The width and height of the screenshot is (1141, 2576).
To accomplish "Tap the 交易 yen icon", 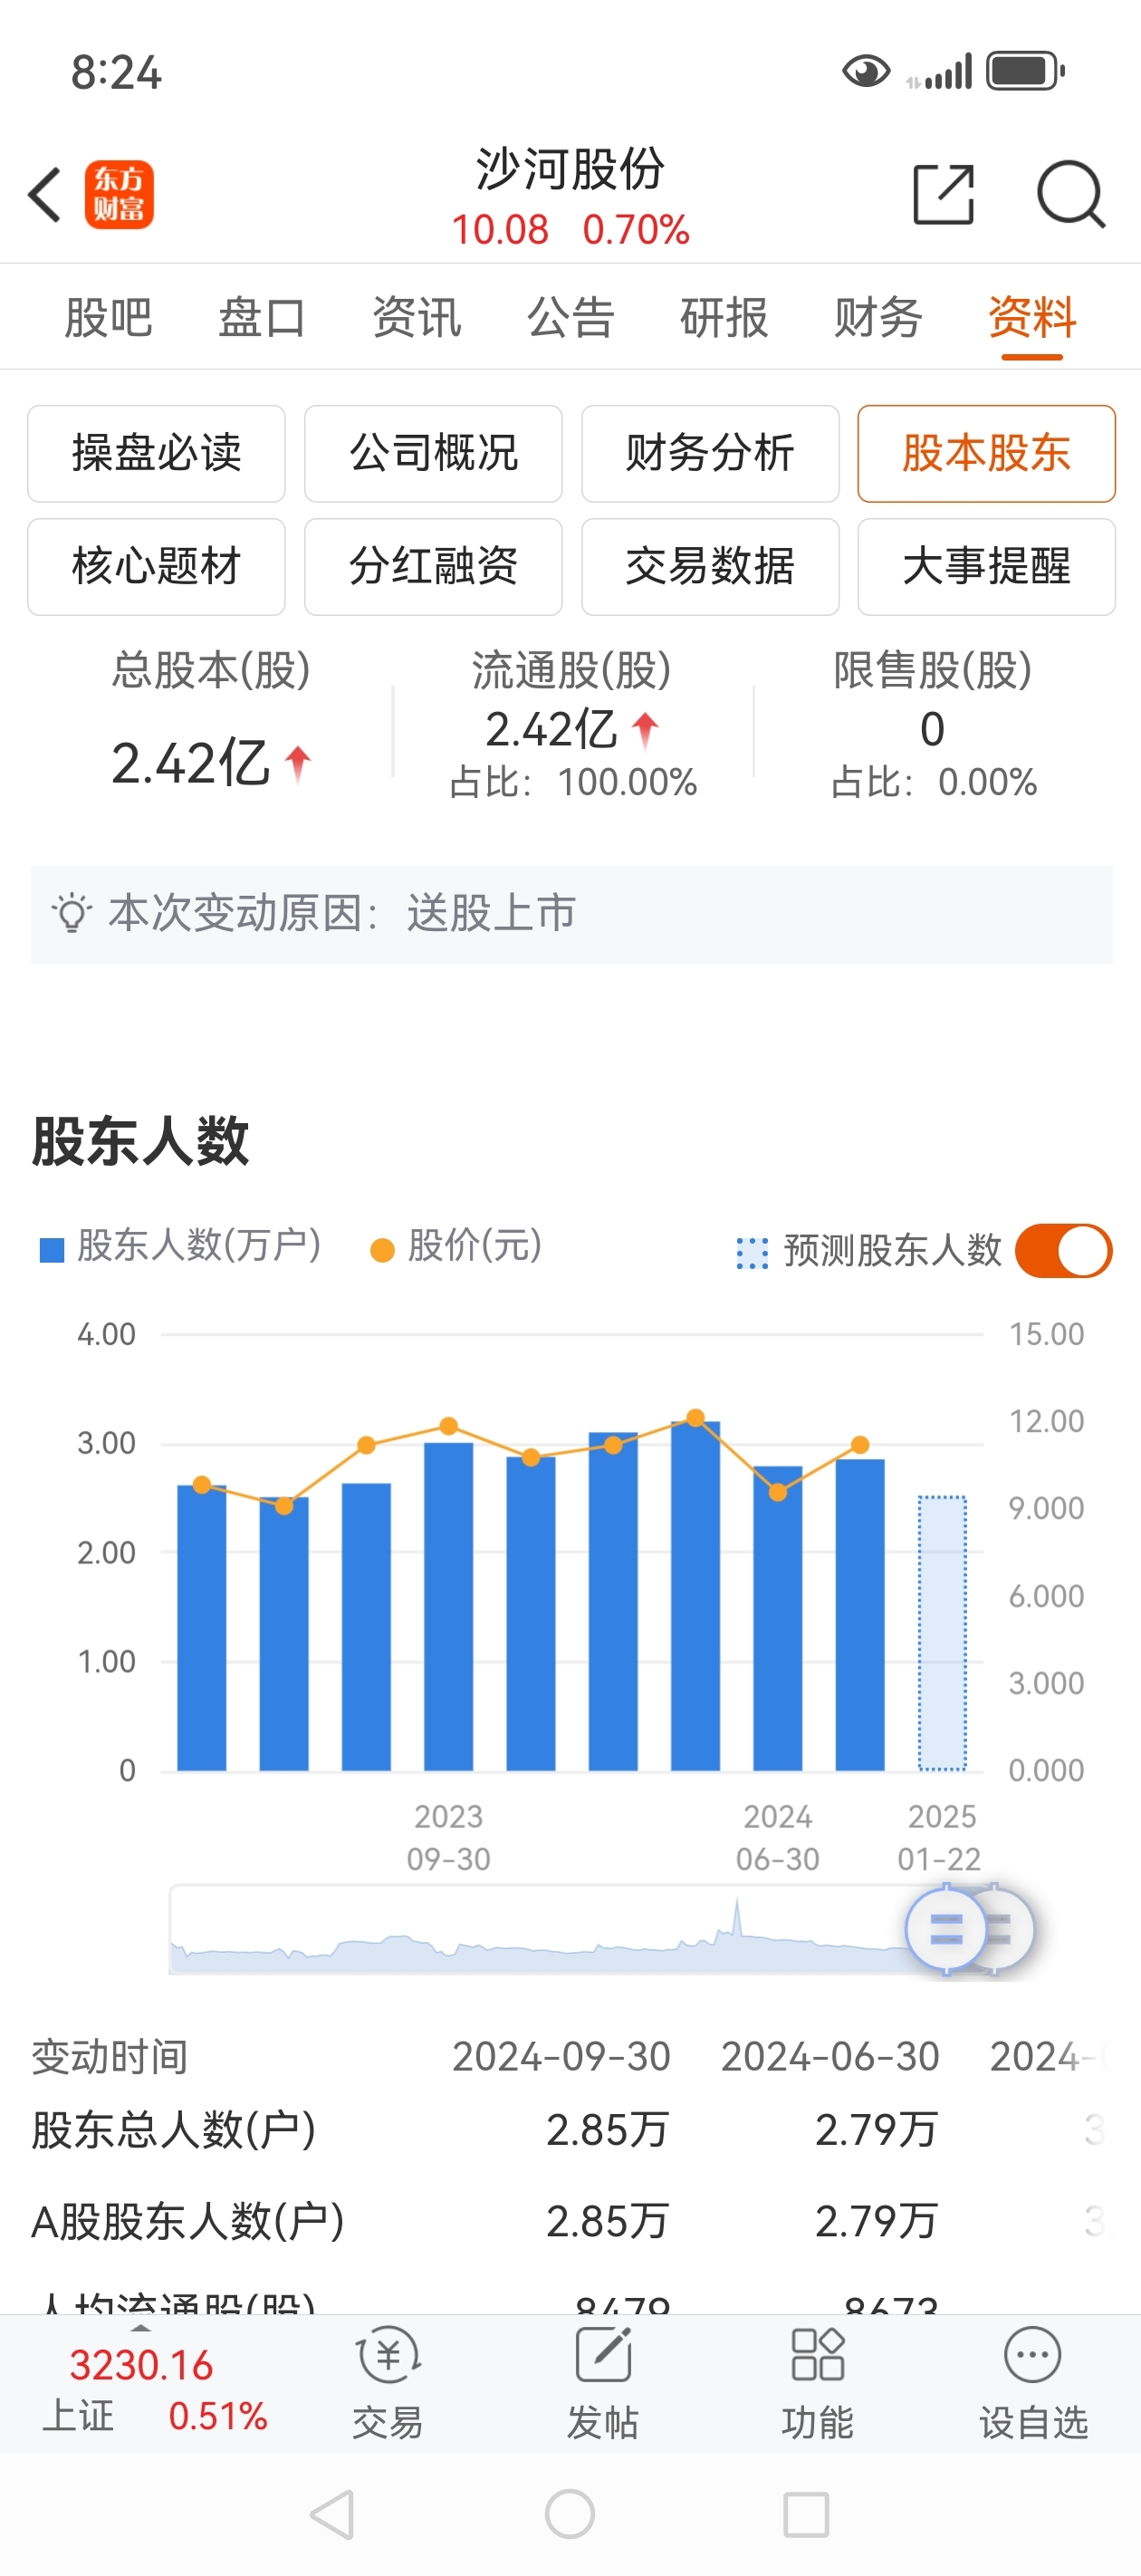I will pos(388,2355).
